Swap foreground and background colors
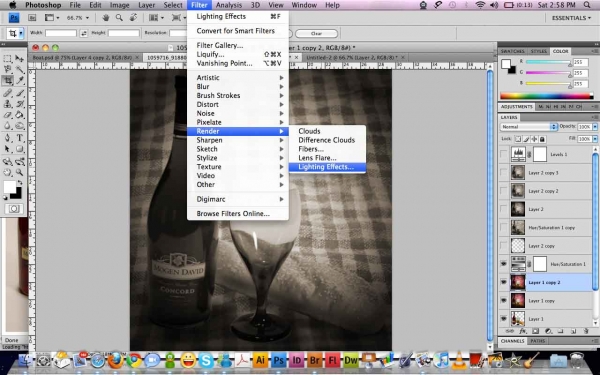The image size is (600, 375). (20, 183)
